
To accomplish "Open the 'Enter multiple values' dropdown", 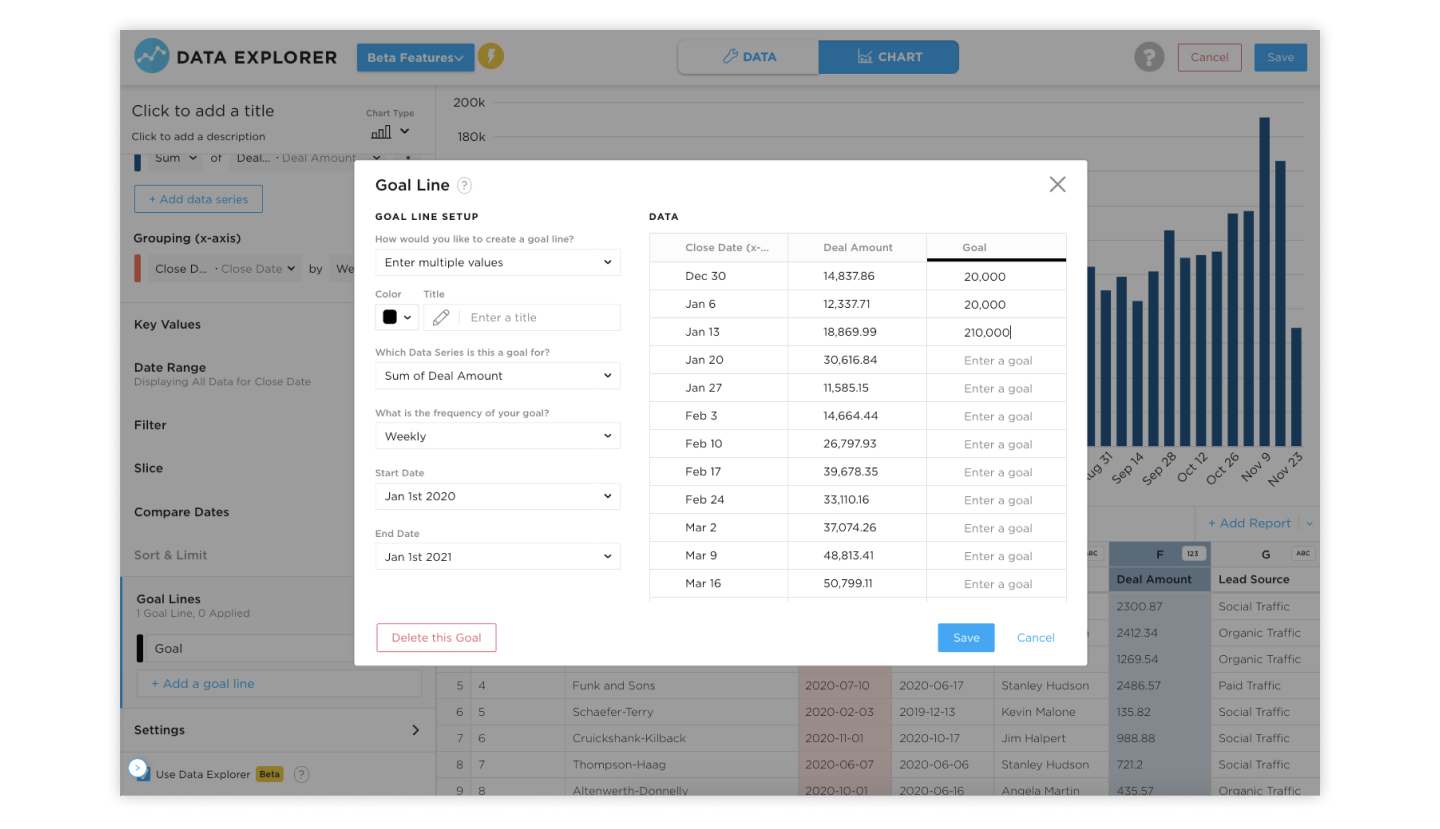I will (497, 262).
